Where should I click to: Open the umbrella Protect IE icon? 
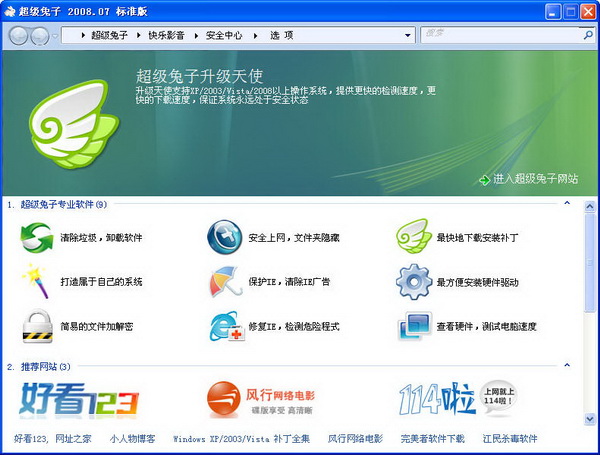(226, 282)
